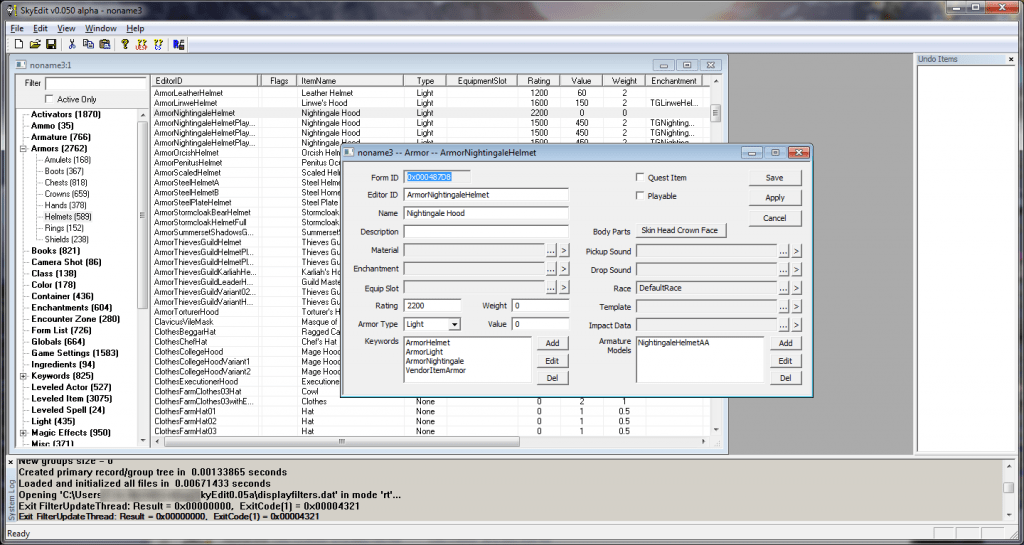Browse Race with ellipsis button

coord(784,288)
